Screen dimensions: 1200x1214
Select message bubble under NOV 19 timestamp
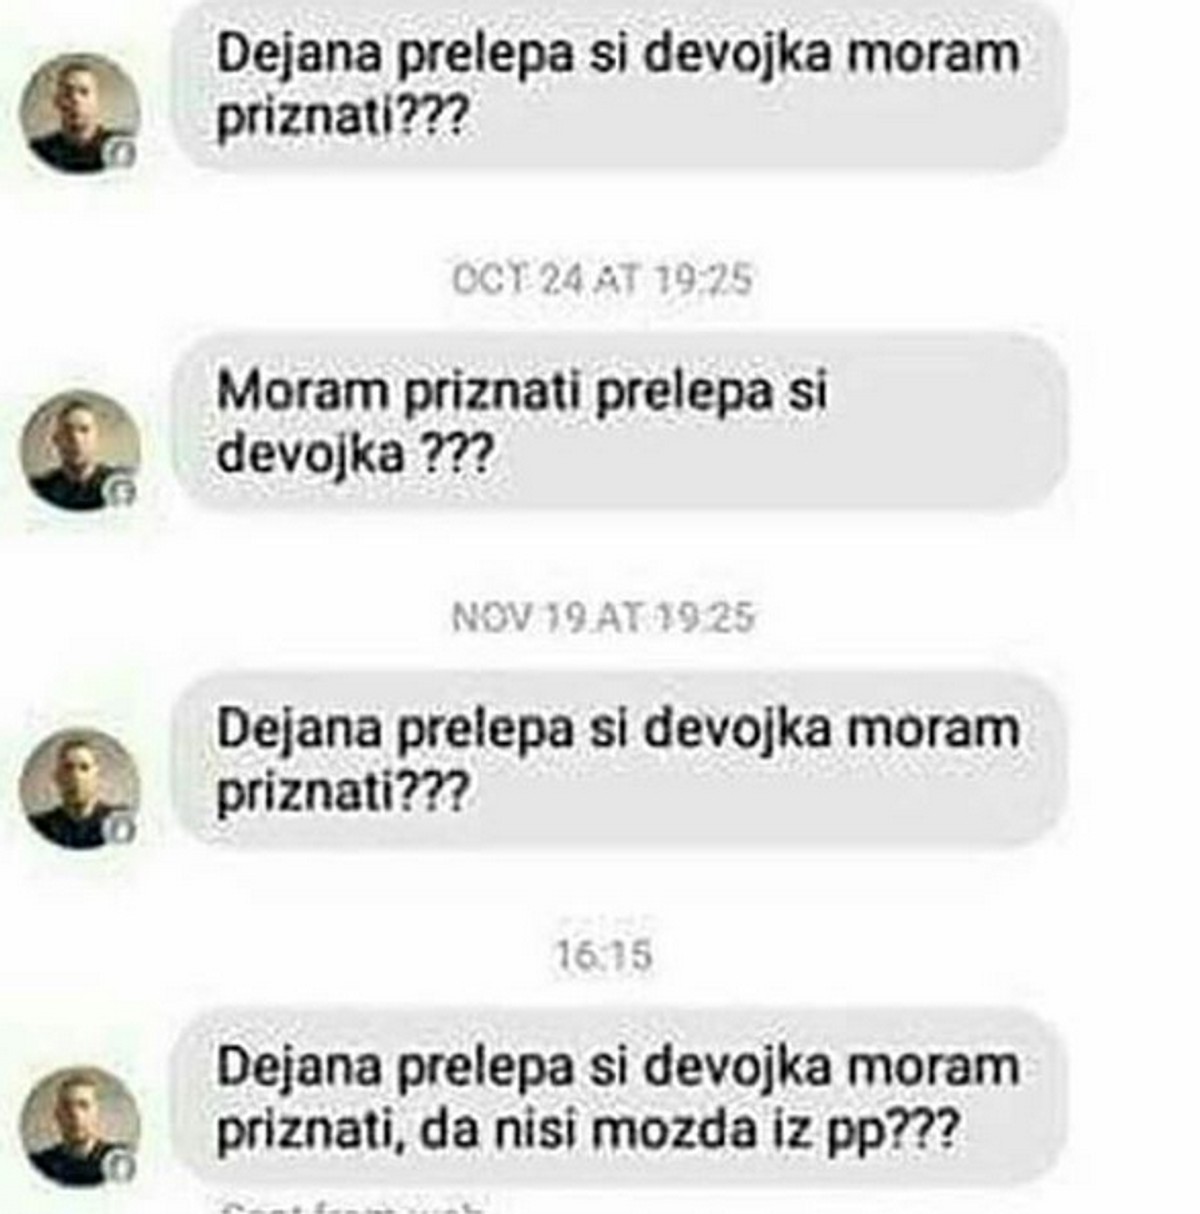[619, 760]
